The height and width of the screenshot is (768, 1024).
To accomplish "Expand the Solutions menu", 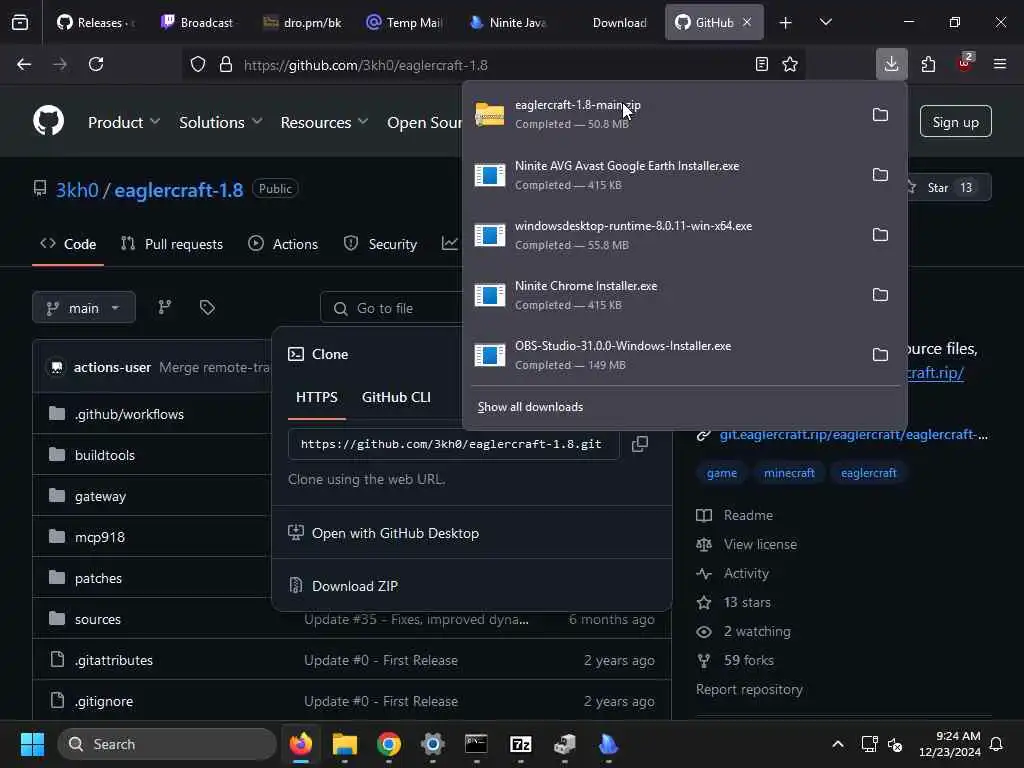I will pyautogui.click(x=220, y=122).
